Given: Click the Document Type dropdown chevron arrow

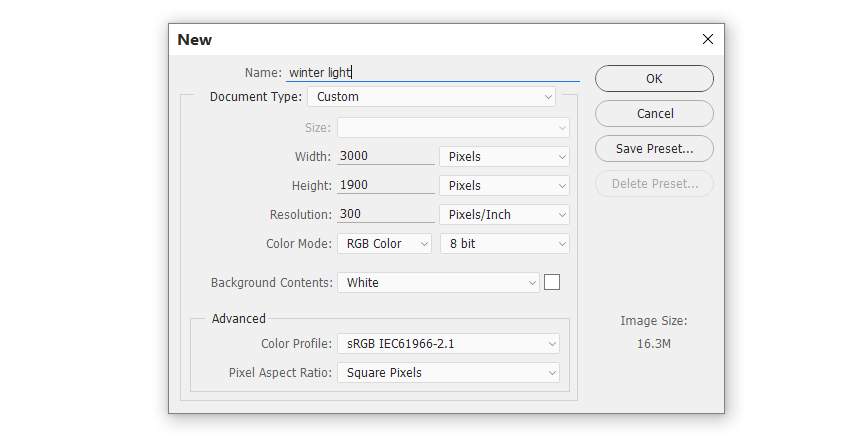Looking at the screenshot, I should tap(548, 97).
